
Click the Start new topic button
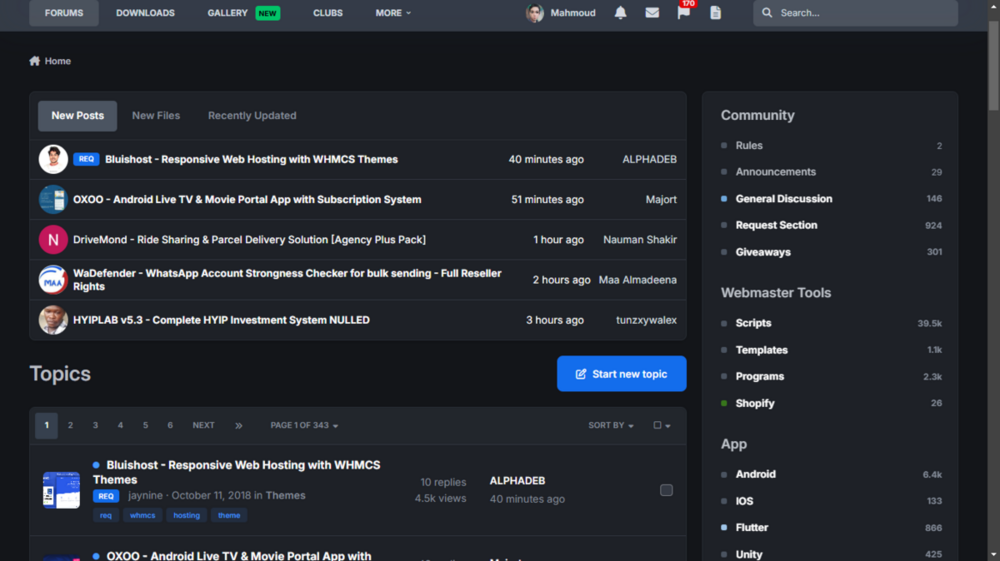[x=621, y=374]
